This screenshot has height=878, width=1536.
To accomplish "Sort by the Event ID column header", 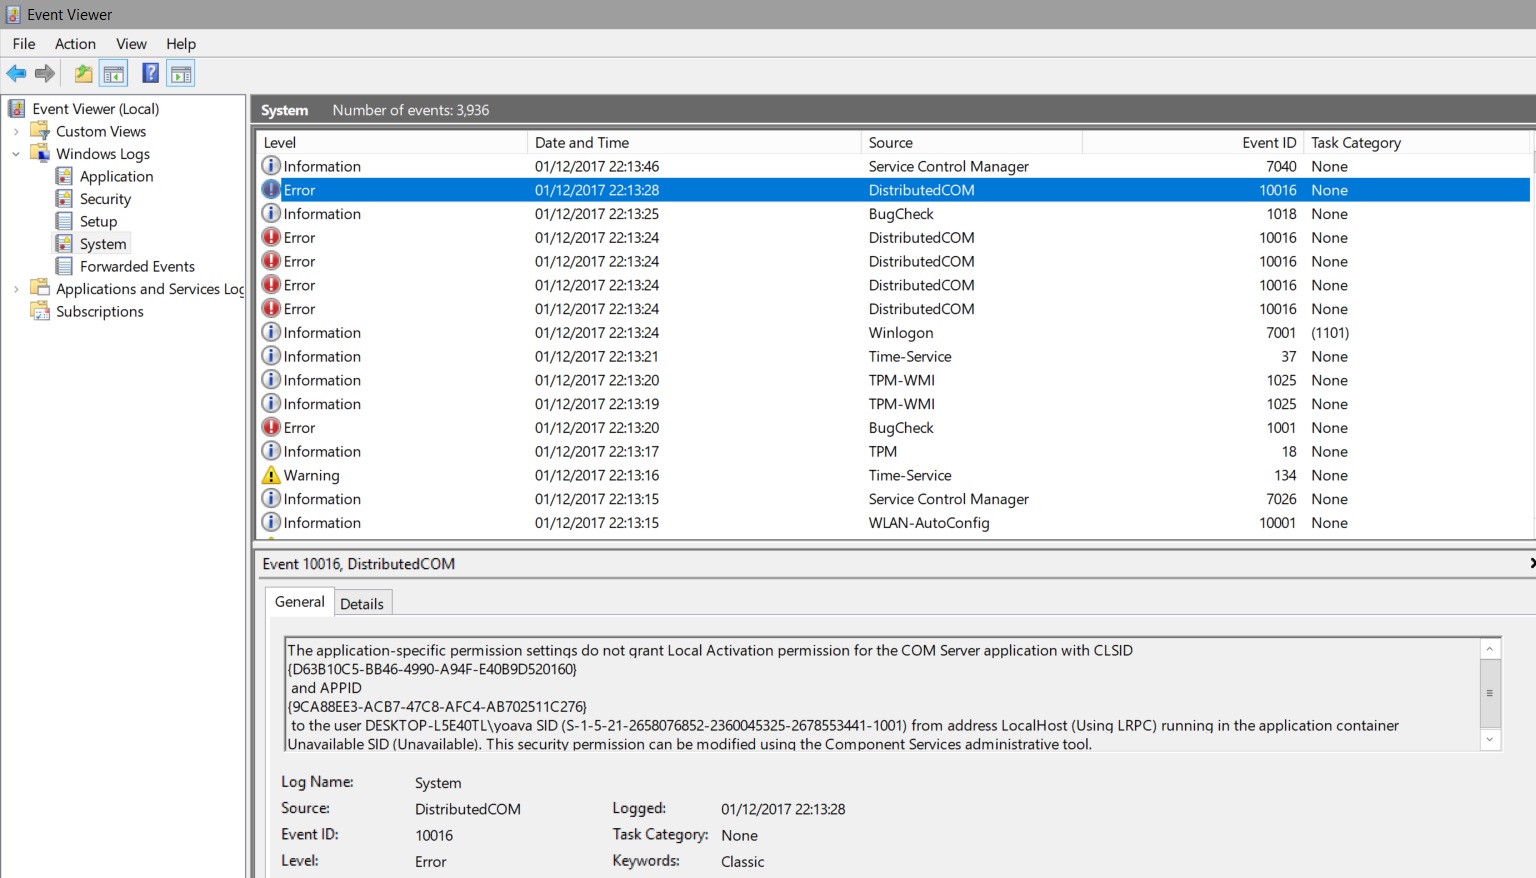I will tap(1193, 143).
